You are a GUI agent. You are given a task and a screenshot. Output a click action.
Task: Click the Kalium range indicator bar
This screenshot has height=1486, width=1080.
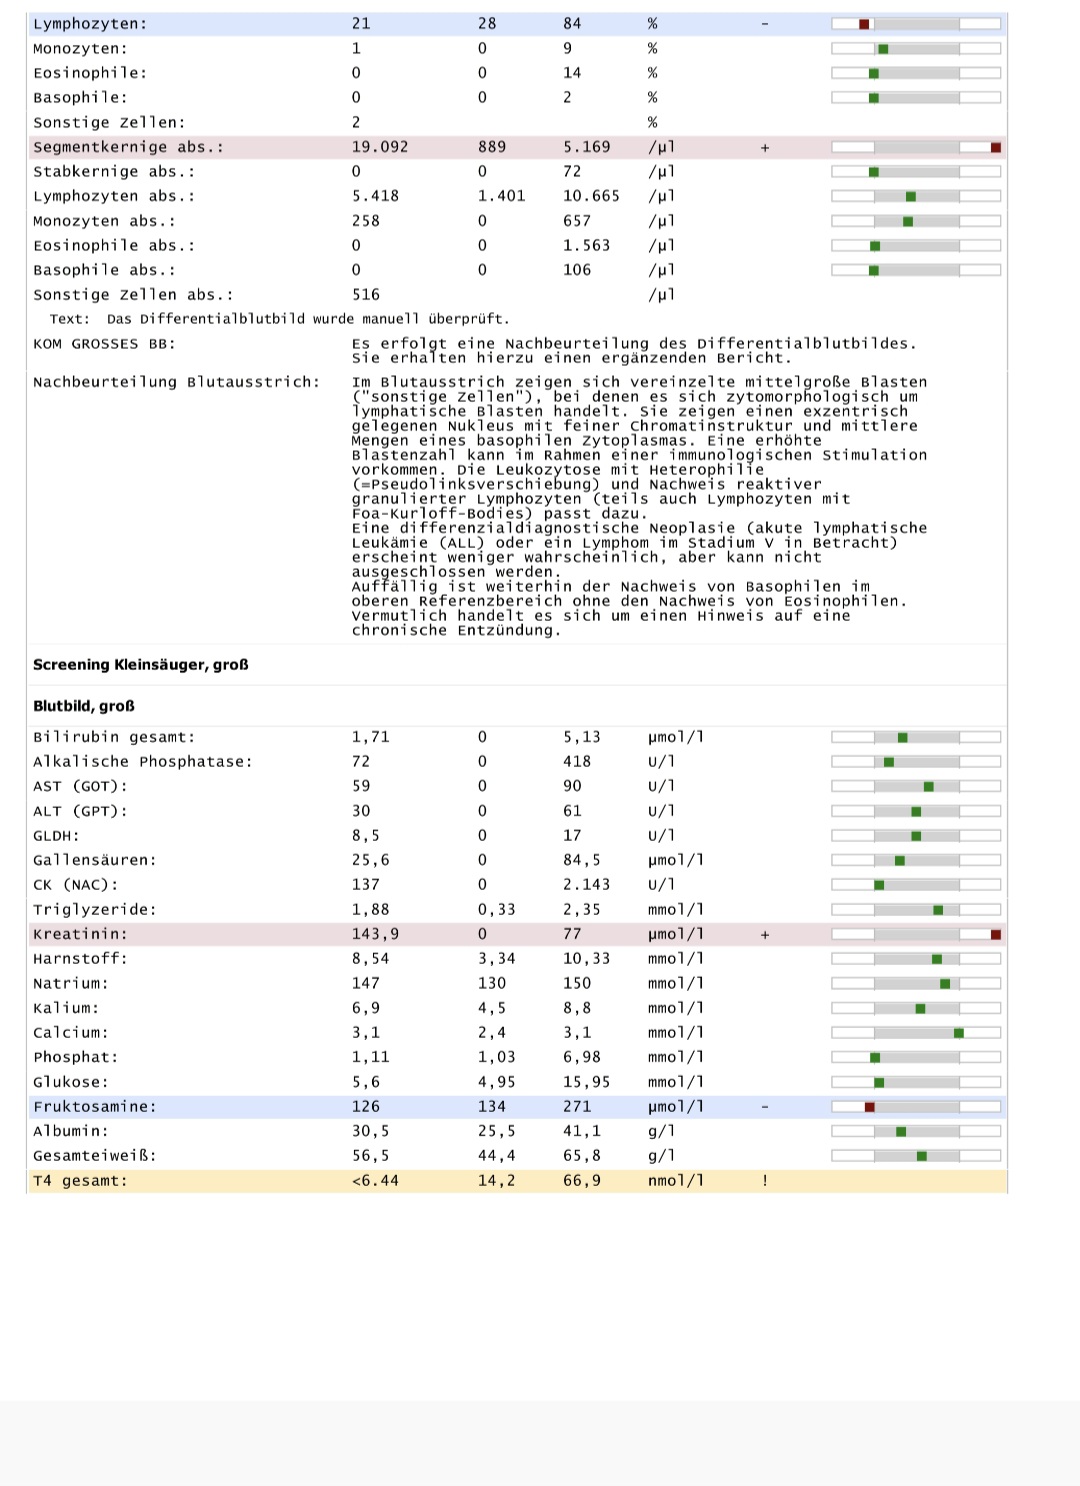[916, 1008]
